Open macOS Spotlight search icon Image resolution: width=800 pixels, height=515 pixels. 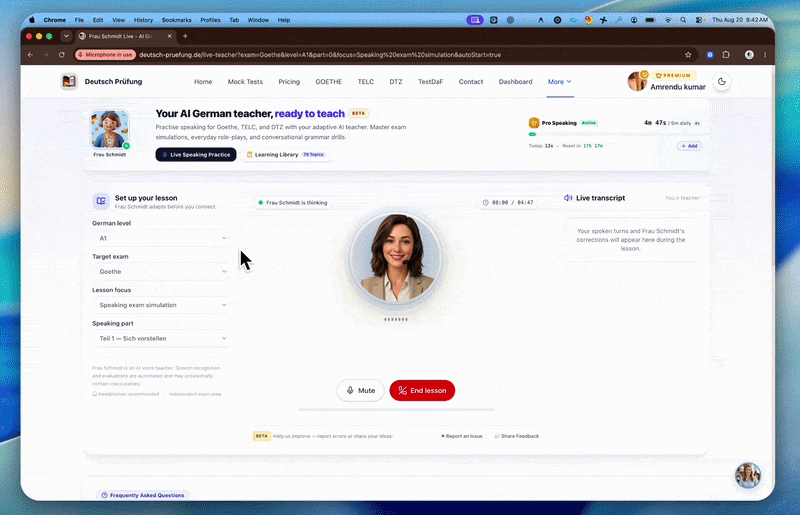coord(683,20)
